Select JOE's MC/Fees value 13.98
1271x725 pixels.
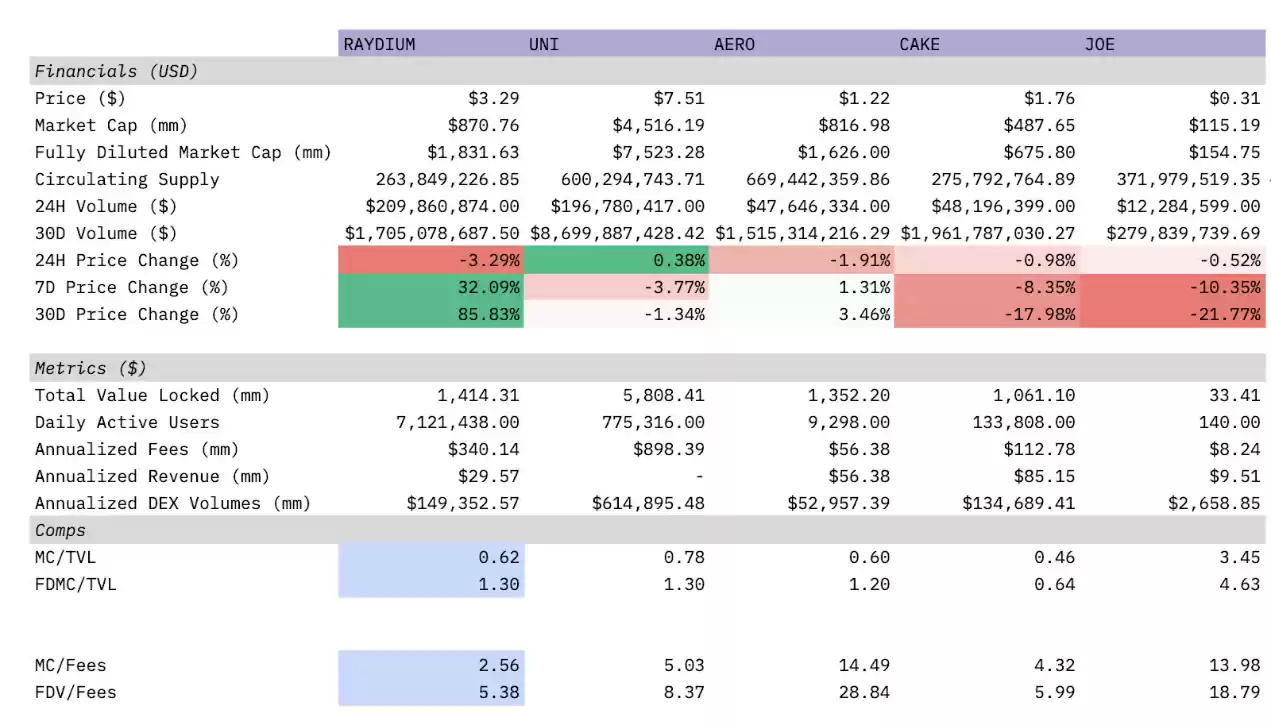click(1239, 665)
